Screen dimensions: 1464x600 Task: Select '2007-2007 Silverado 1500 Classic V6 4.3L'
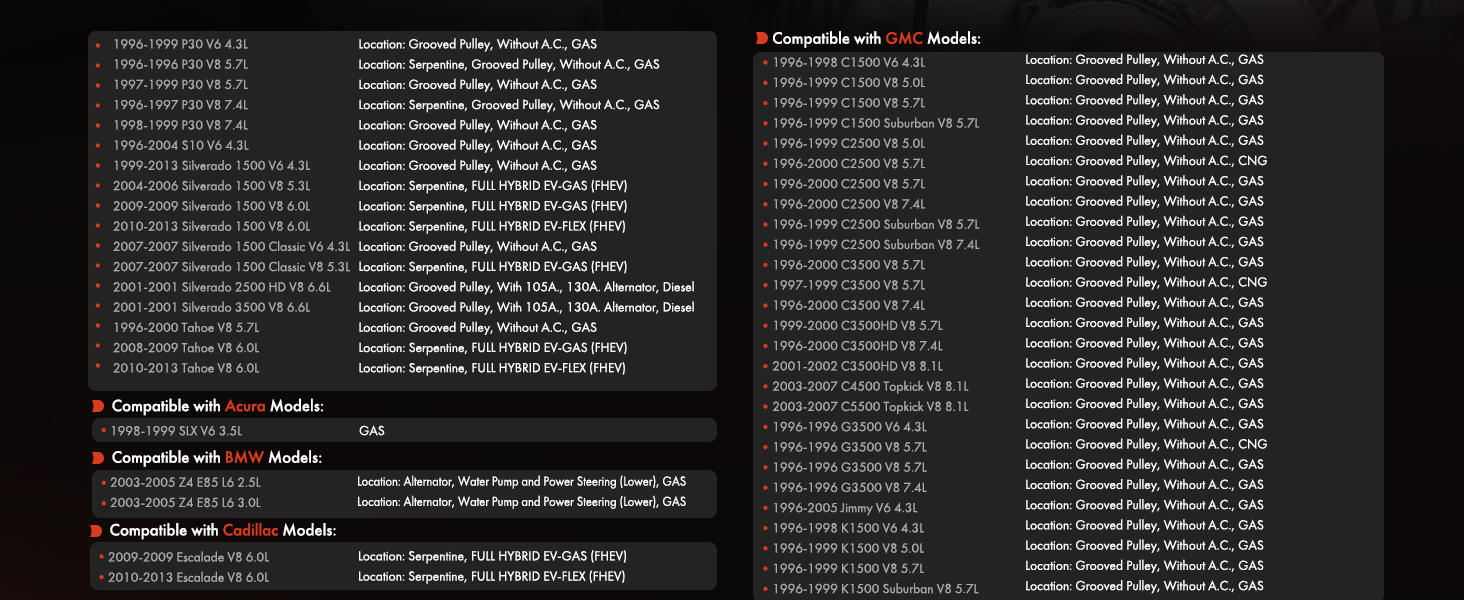coord(231,247)
